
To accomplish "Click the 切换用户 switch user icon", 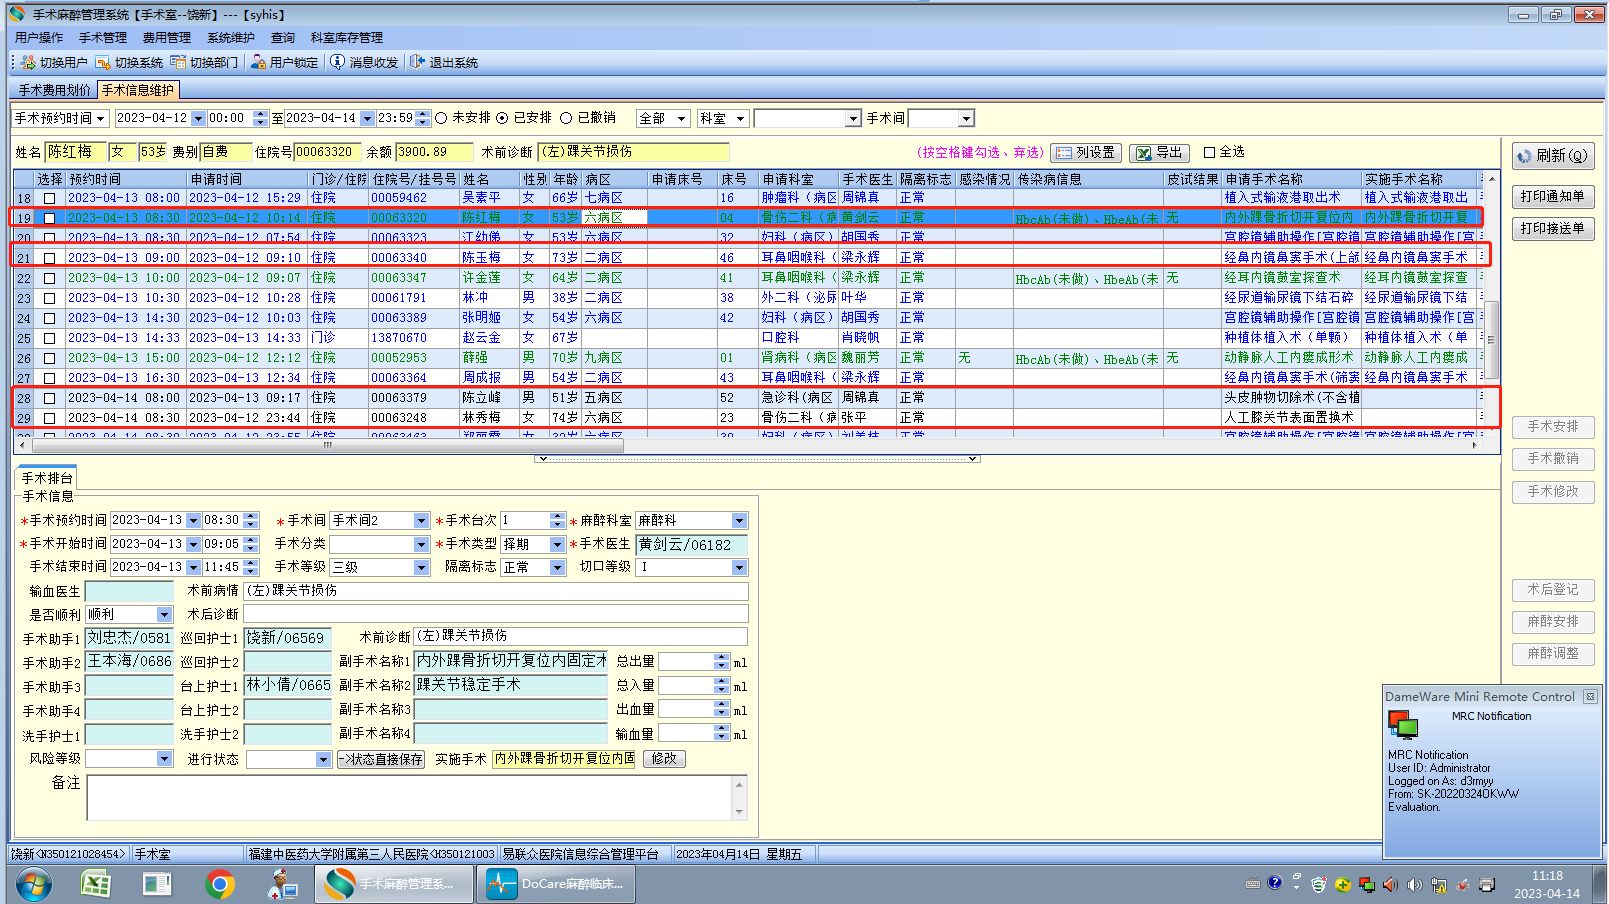I will point(29,63).
